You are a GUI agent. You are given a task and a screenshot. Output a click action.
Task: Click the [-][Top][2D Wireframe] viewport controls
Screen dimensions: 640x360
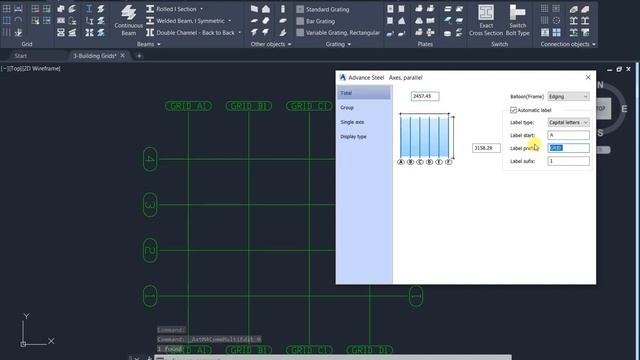(31, 69)
